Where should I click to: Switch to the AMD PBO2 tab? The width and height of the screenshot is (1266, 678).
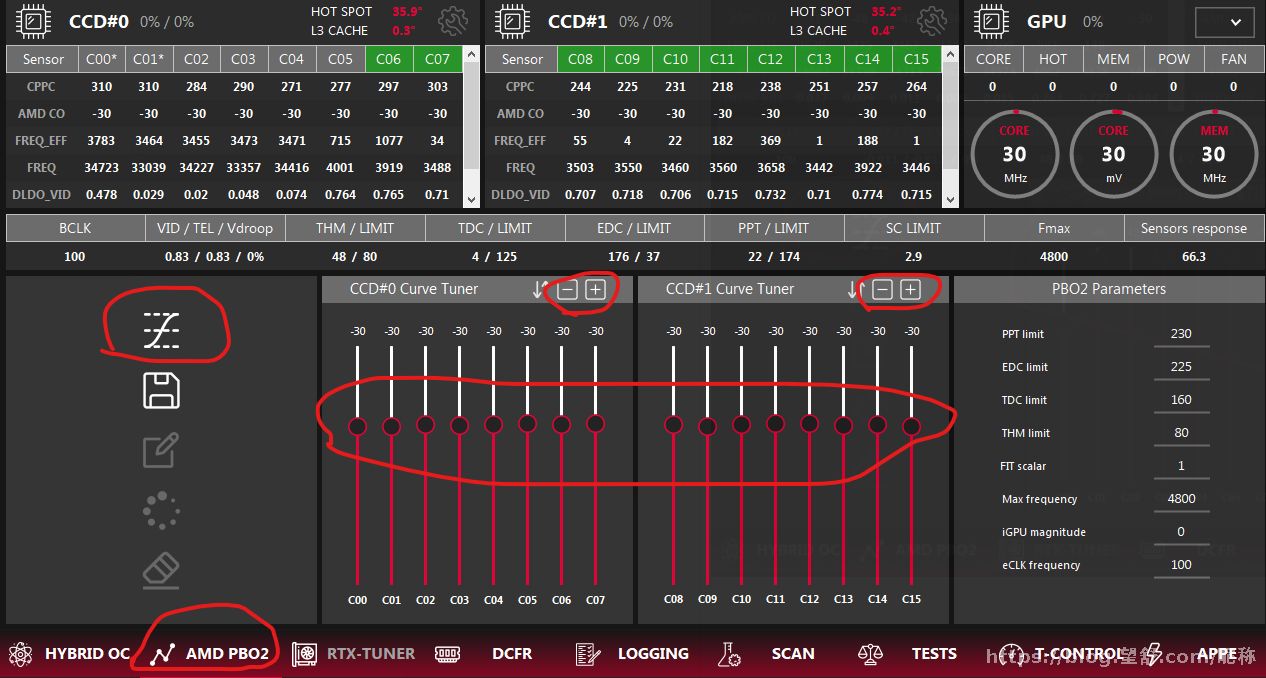tap(210, 654)
